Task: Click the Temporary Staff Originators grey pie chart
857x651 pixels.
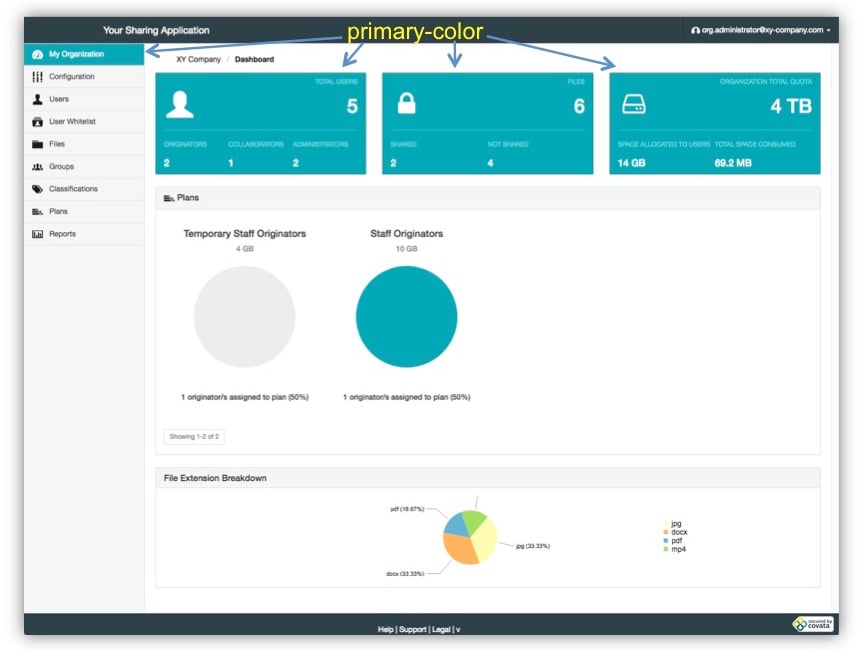Action: click(x=244, y=316)
